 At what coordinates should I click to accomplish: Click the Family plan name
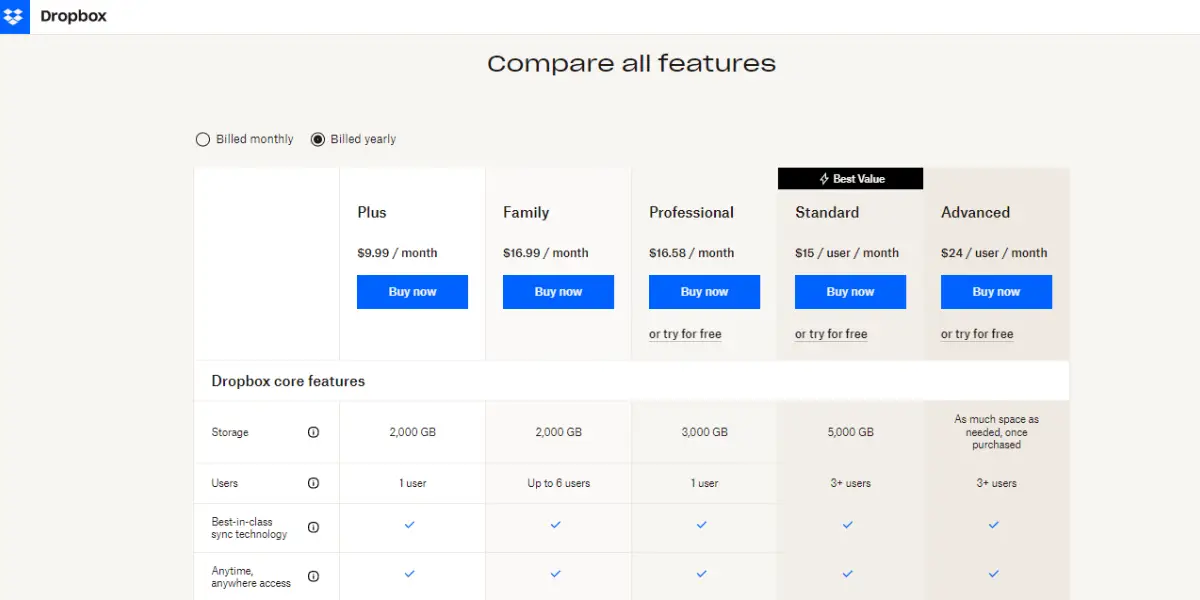coord(526,212)
